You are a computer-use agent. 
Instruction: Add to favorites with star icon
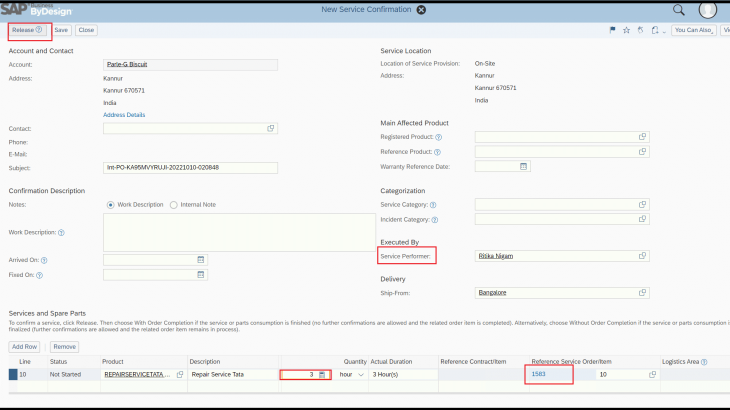pyautogui.click(x=626, y=30)
